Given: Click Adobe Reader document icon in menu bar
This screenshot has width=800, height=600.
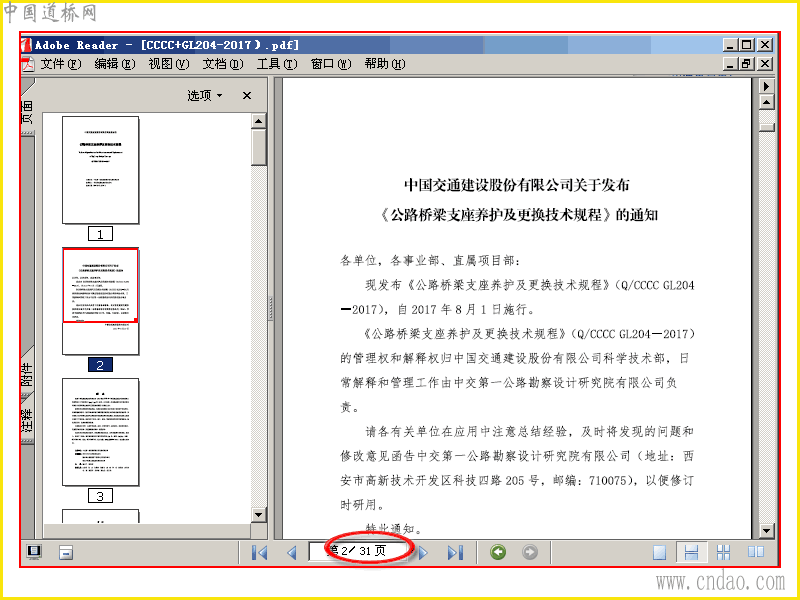Looking at the screenshot, I should [28, 64].
